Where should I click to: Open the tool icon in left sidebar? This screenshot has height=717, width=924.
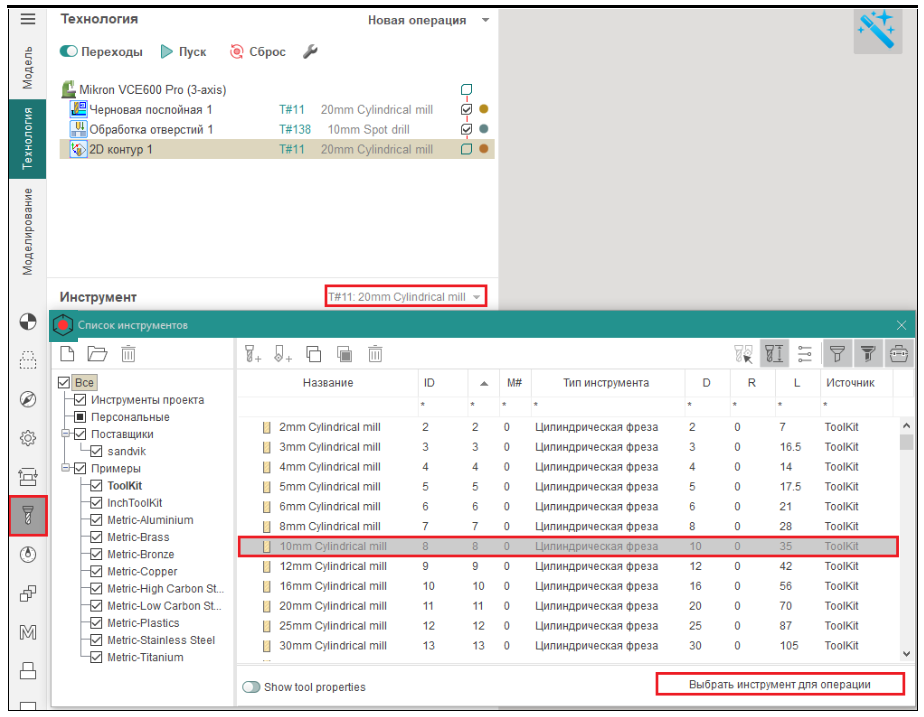(x=28, y=513)
